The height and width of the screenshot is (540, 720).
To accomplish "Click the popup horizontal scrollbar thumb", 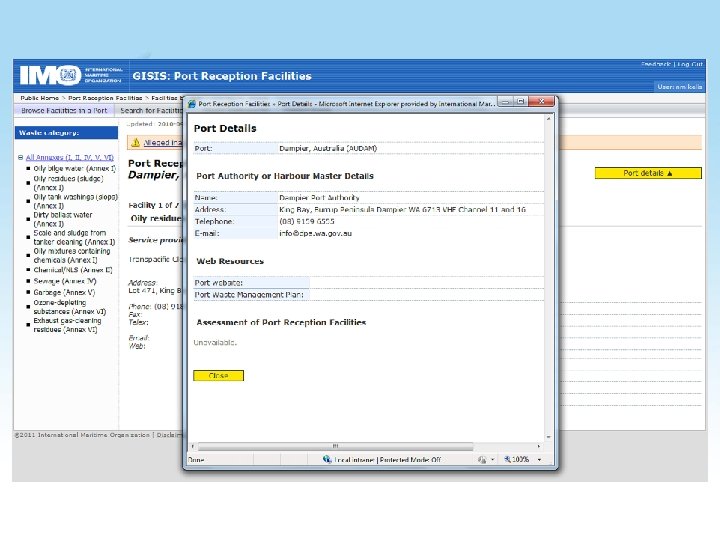I will [335, 446].
